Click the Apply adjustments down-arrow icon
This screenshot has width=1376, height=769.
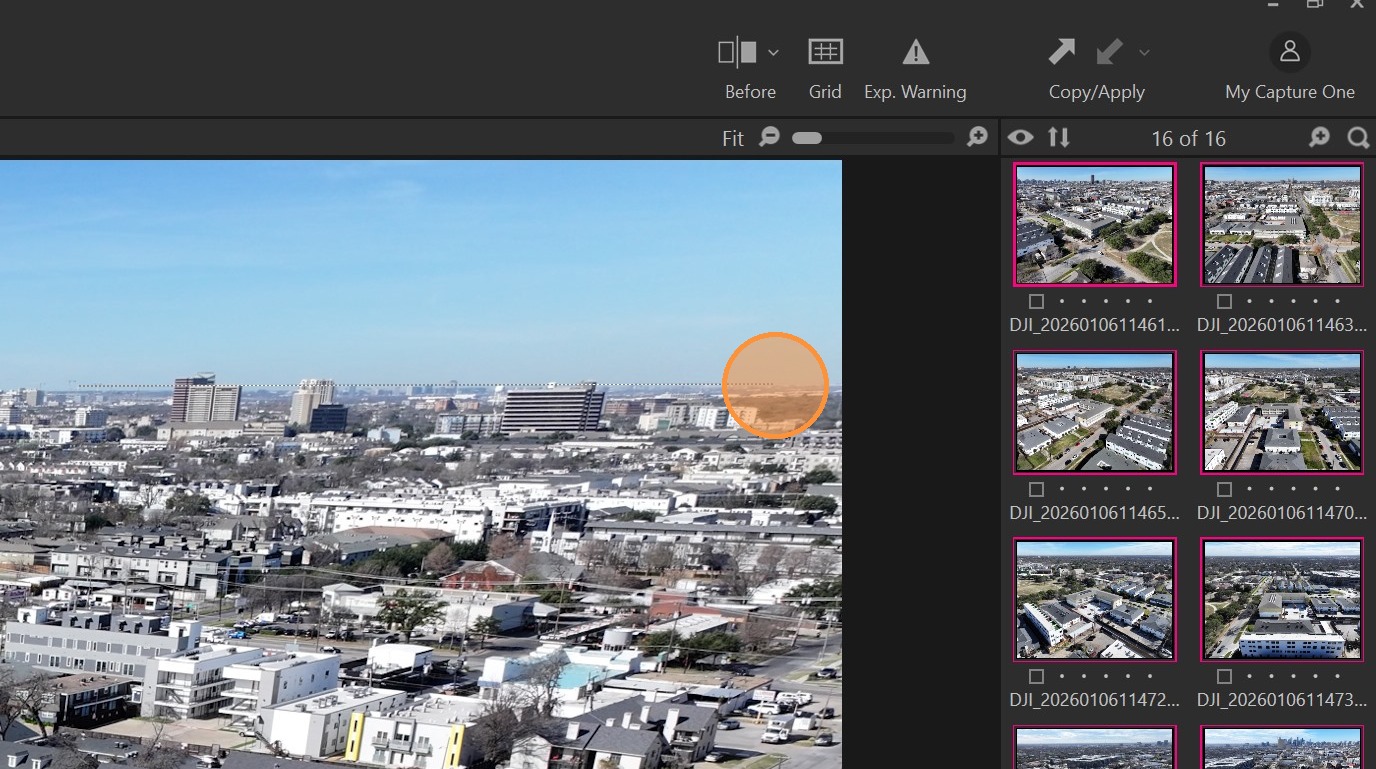tap(1109, 52)
